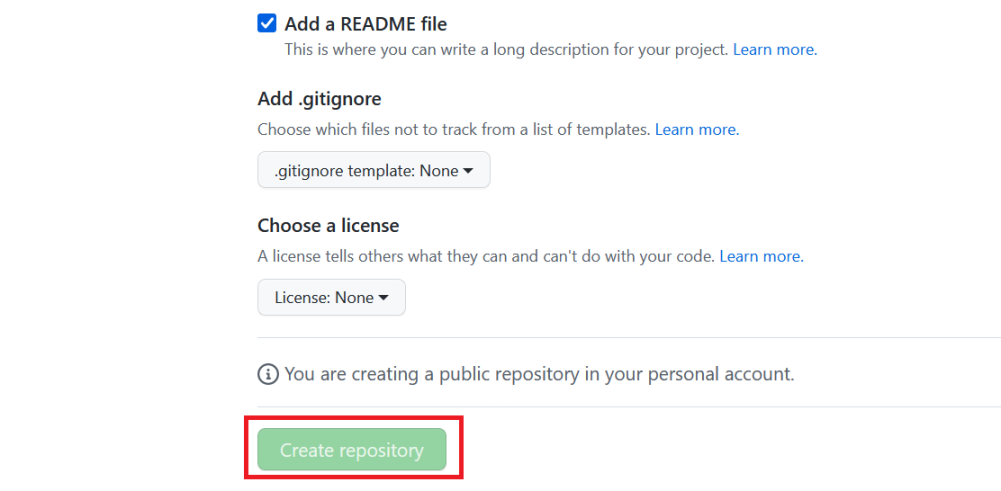1001x491 pixels.
Task: Click the README long description helper text
Action: (506, 49)
